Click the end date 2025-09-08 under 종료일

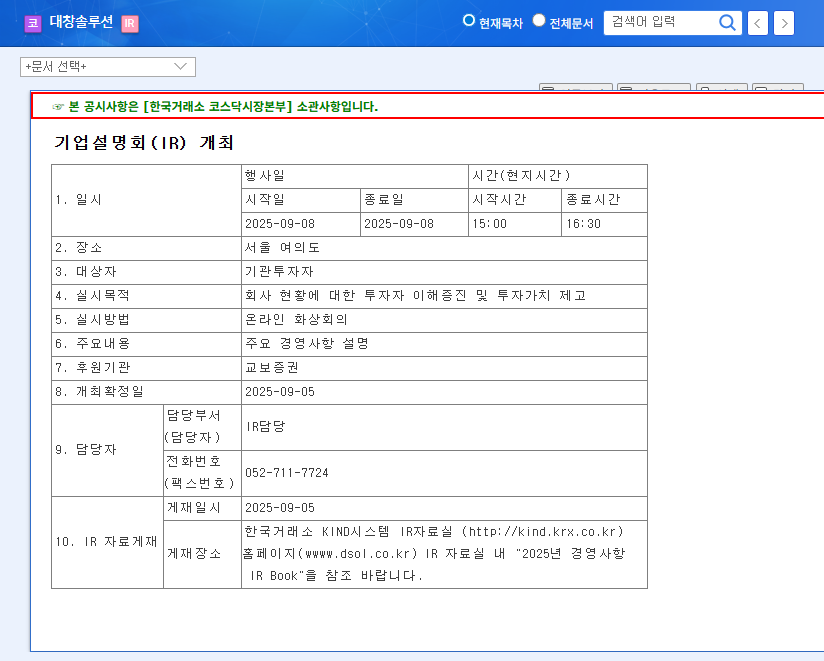coord(399,224)
